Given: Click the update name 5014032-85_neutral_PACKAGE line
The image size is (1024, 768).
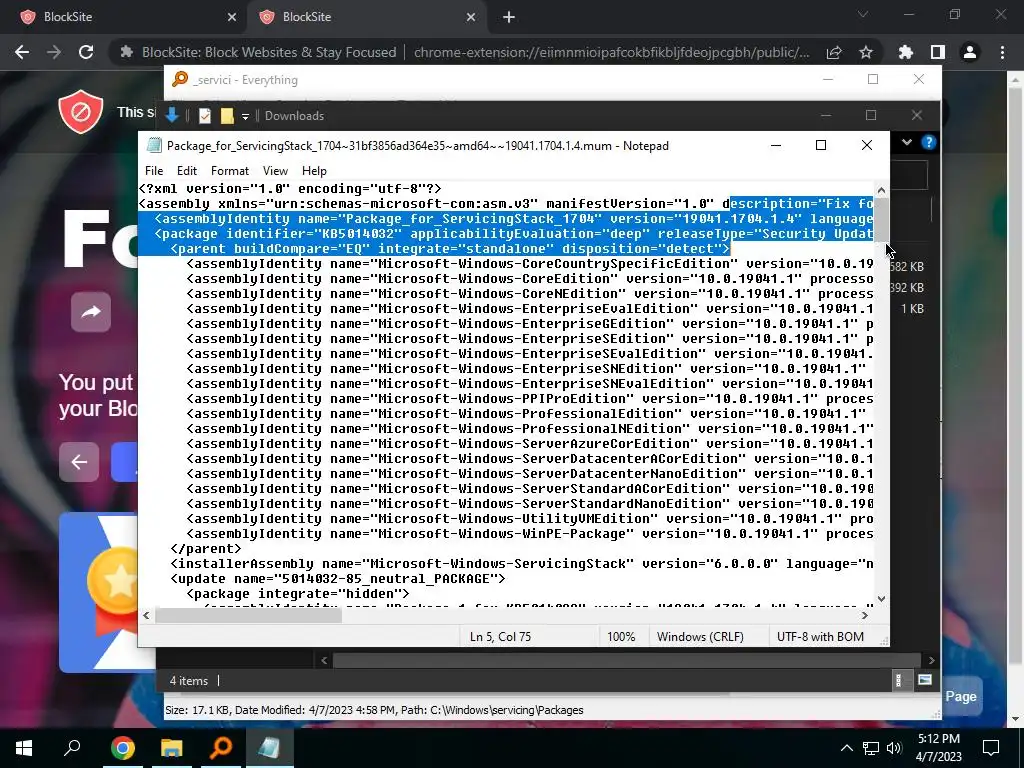Looking at the screenshot, I should (x=338, y=579).
